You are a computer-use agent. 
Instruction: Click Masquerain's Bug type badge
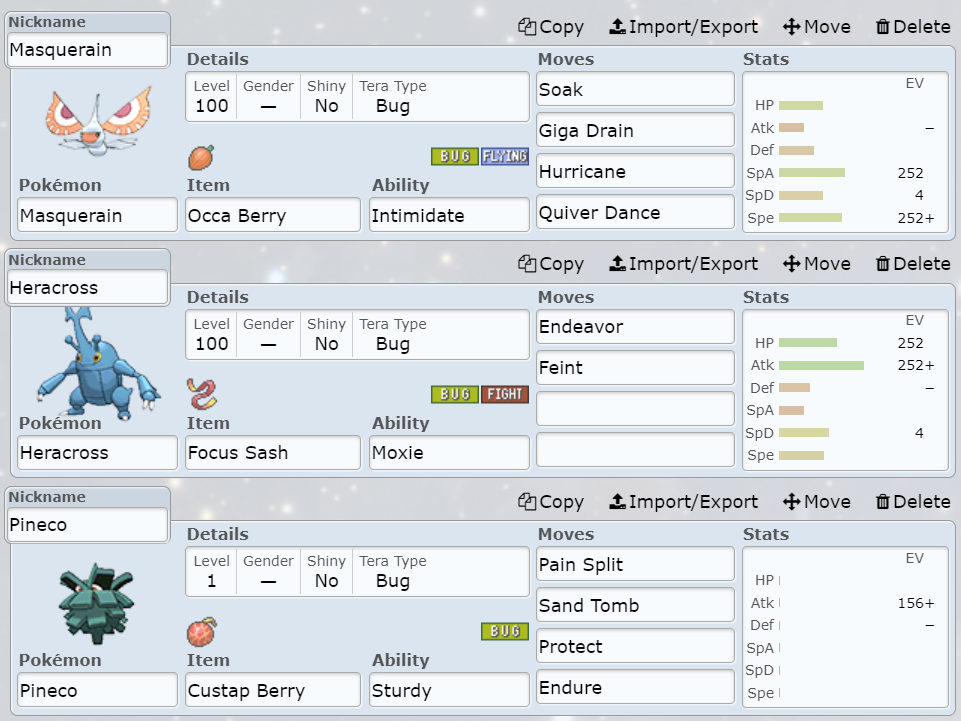point(455,156)
